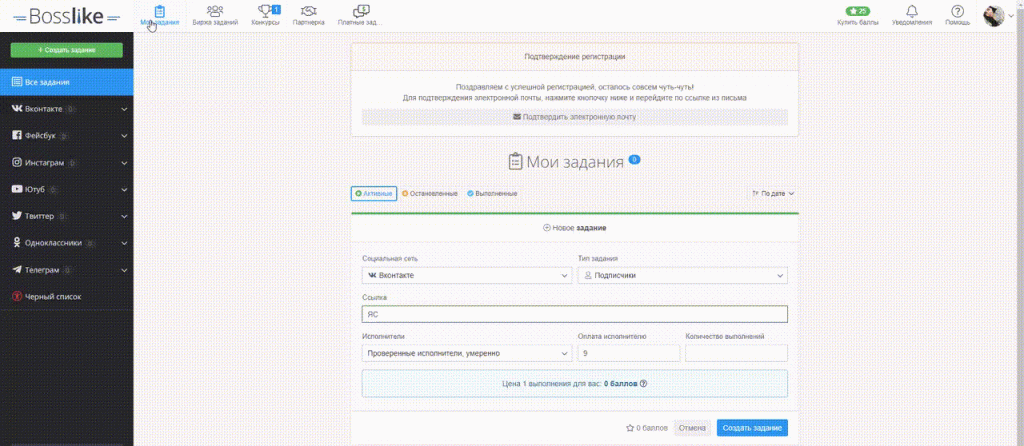Image resolution: width=1024 pixels, height=446 pixels.
Task: Click the Ссылка input field
Action: coord(575,314)
